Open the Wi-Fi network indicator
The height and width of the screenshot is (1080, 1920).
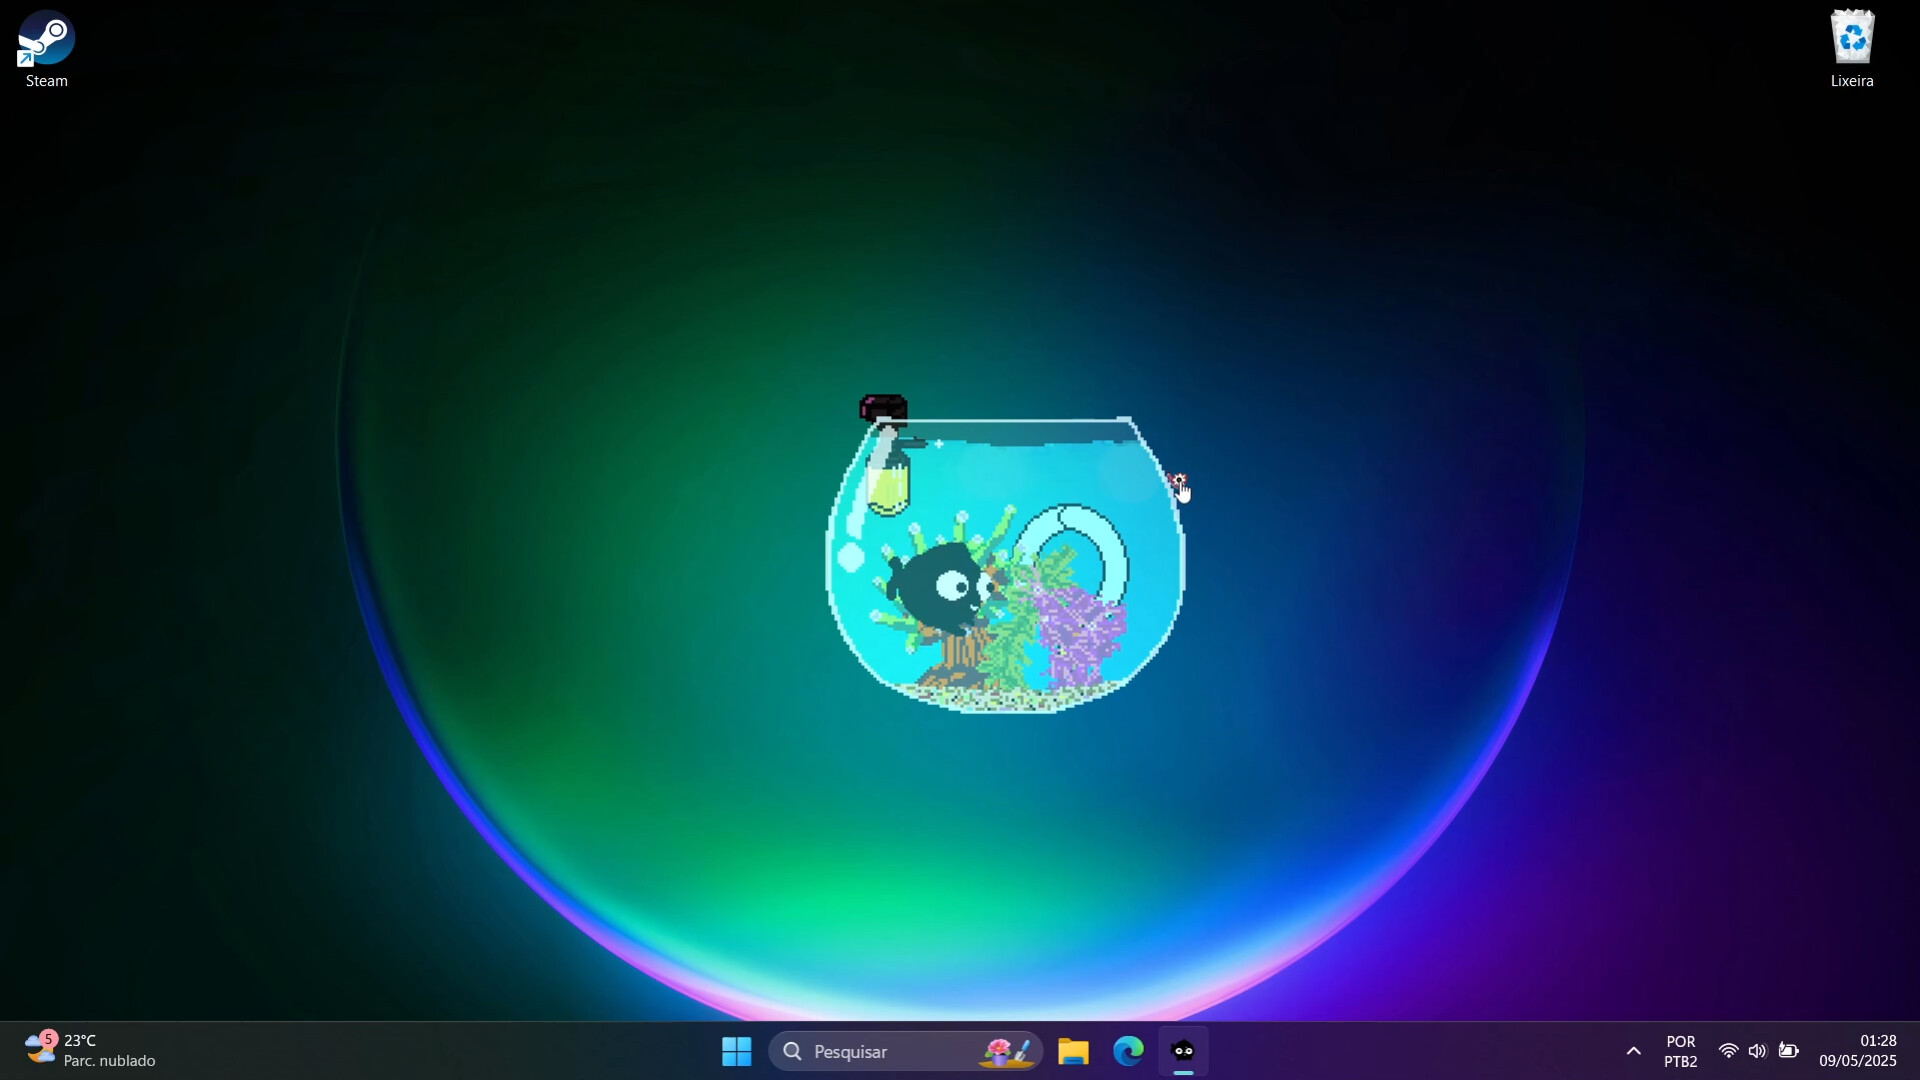[1729, 1051]
